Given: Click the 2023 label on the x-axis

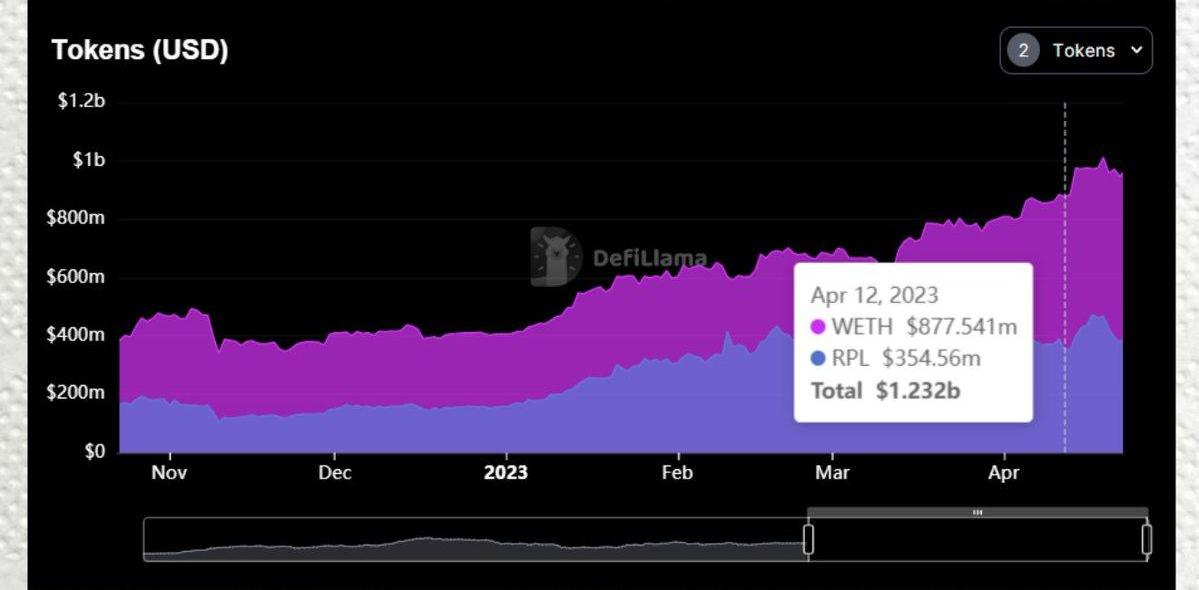Looking at the screenshot, I should coord(505,473).
